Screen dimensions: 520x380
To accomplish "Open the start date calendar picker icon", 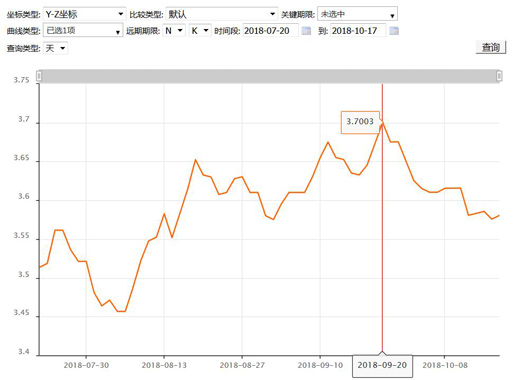I will tap(306, 31).
